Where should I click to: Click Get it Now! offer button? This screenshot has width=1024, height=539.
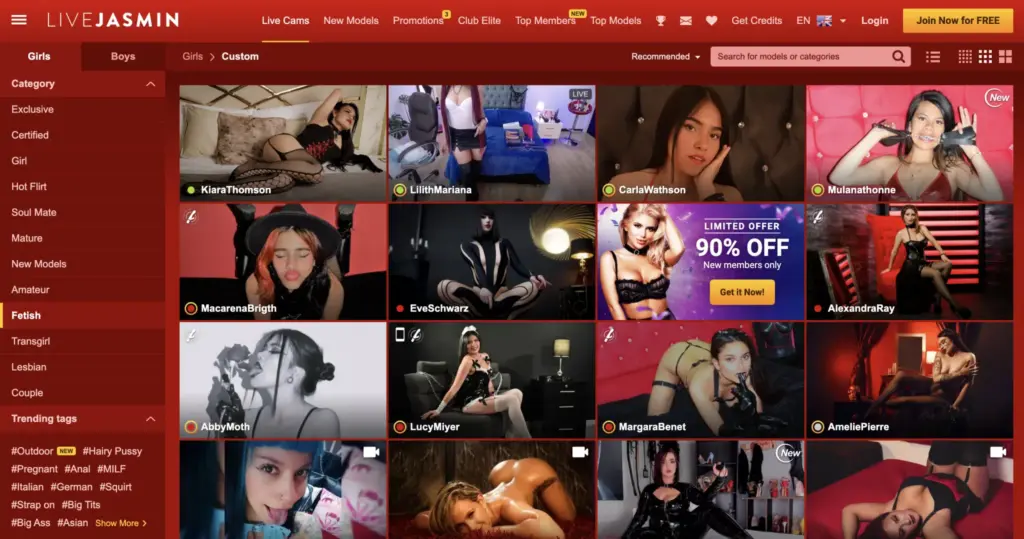pyautogui.click(x=742, y=292)
